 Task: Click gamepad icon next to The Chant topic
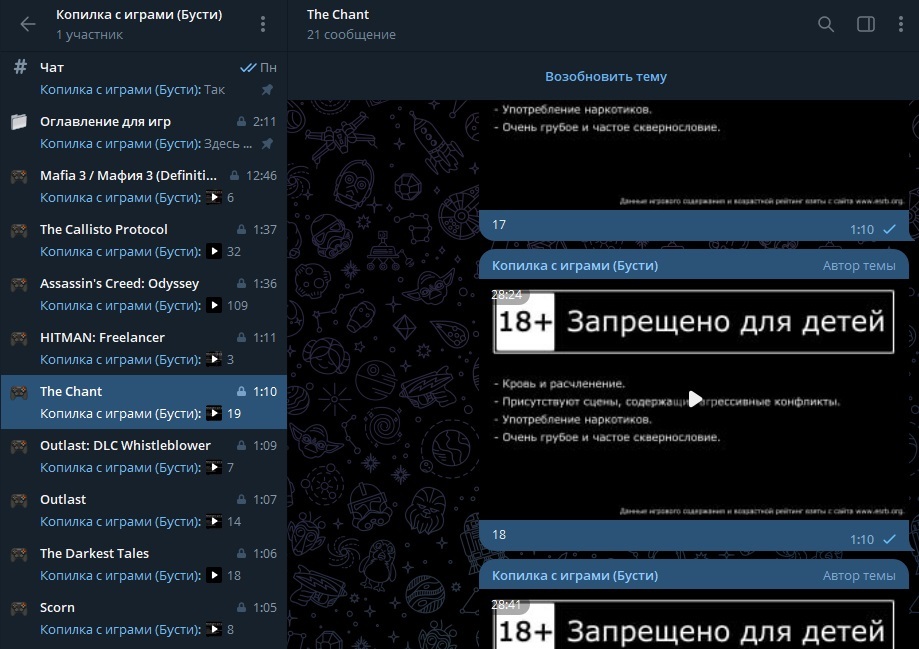[x=19, y=392]
